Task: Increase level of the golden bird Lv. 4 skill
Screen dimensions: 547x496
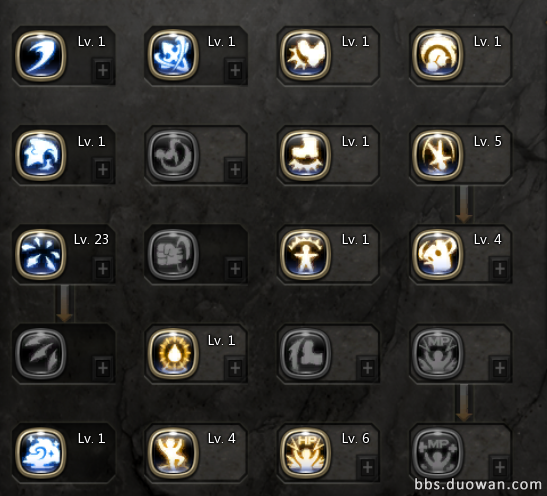Action: point(500,269)
